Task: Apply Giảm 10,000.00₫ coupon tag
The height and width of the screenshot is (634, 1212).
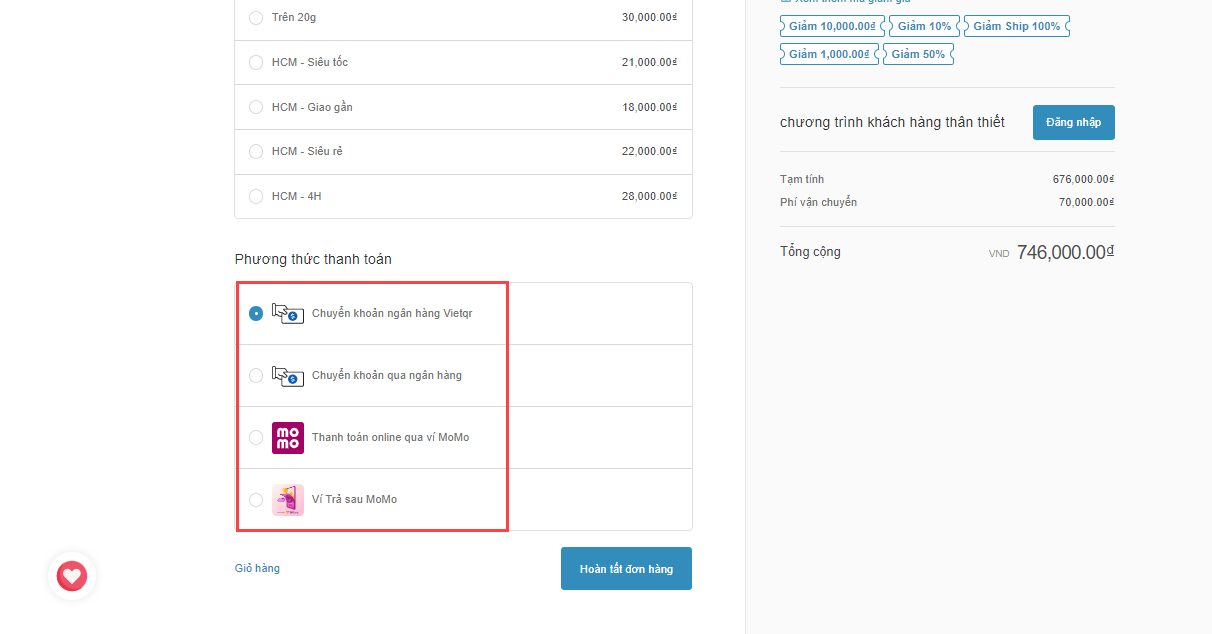Action: coord(832,26)
